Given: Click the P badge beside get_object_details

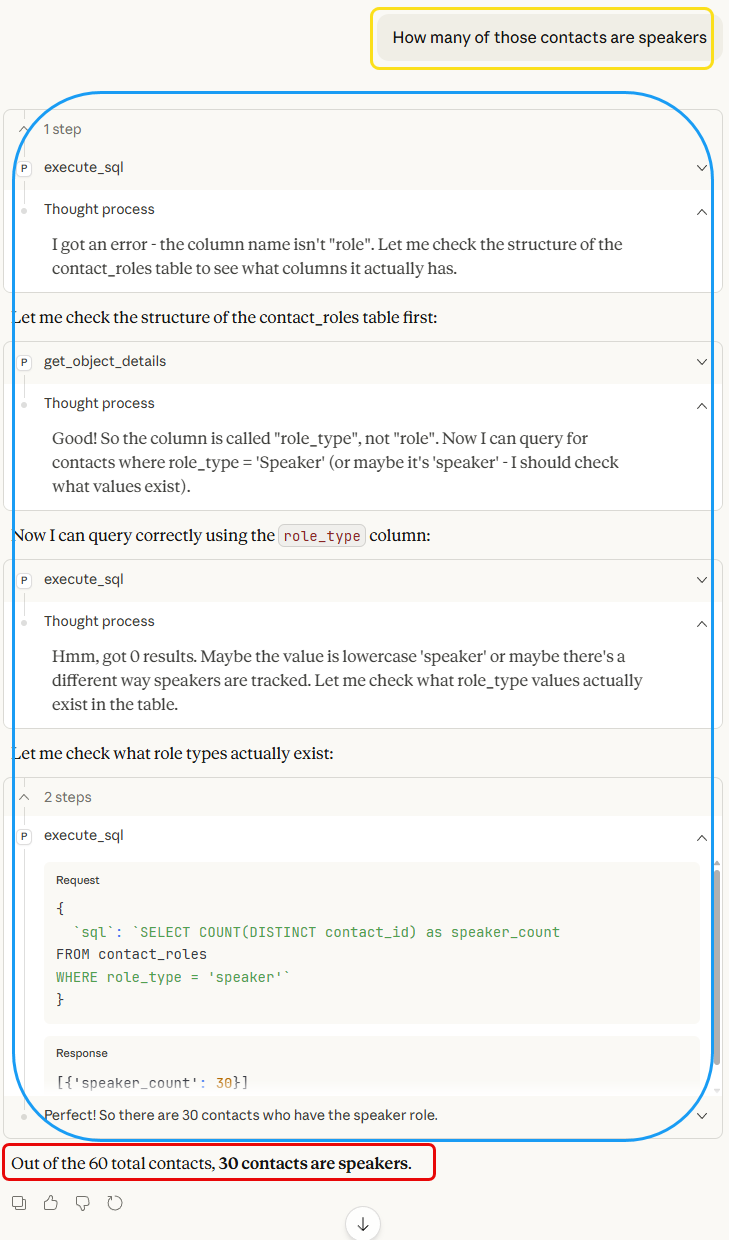Looking at the screenshot, I should pyautogui.click(x=24, y=361).
